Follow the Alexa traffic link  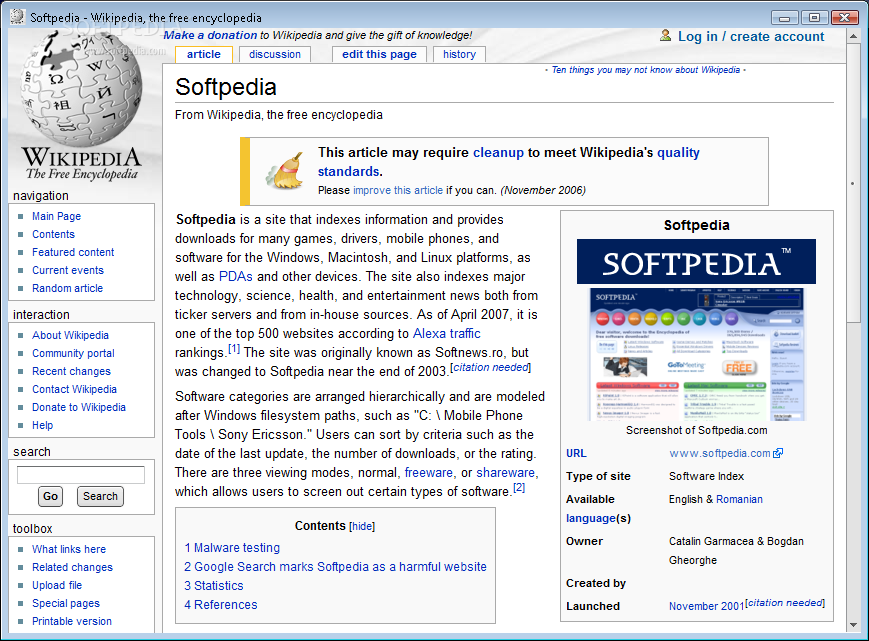coord(447,334)
